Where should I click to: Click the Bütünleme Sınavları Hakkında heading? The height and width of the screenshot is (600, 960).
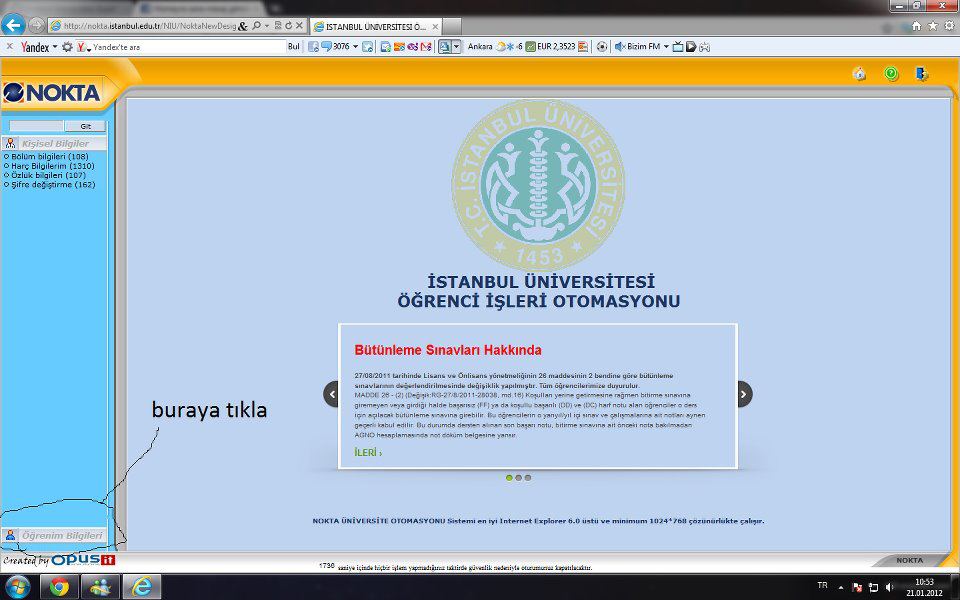[x=448, y=350]
